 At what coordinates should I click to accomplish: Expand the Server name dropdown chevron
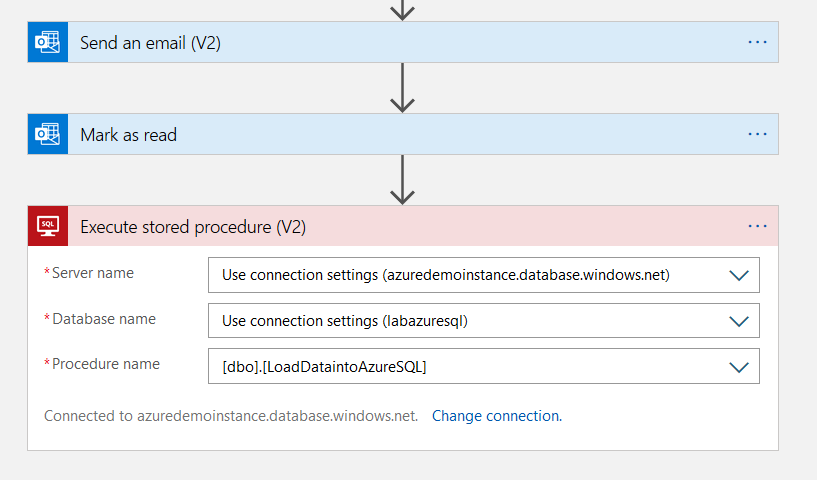(x=739, y=275)
